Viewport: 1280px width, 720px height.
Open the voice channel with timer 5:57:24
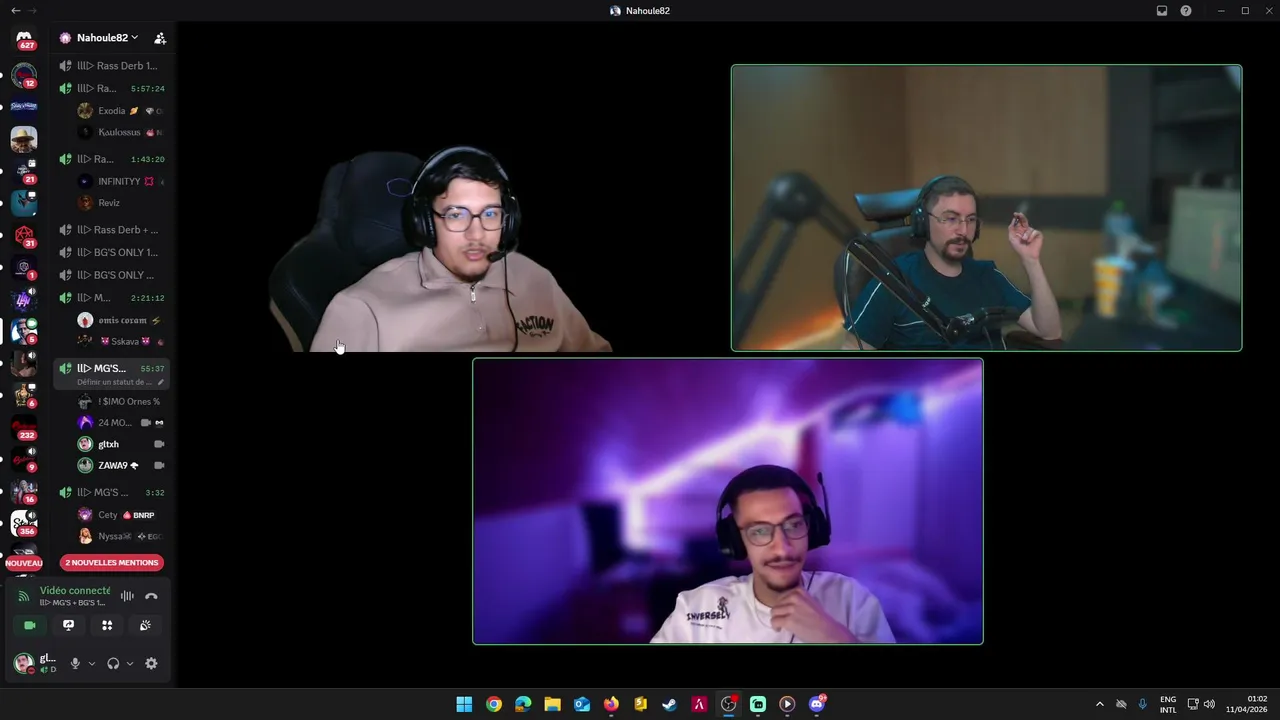coord(112,88)
